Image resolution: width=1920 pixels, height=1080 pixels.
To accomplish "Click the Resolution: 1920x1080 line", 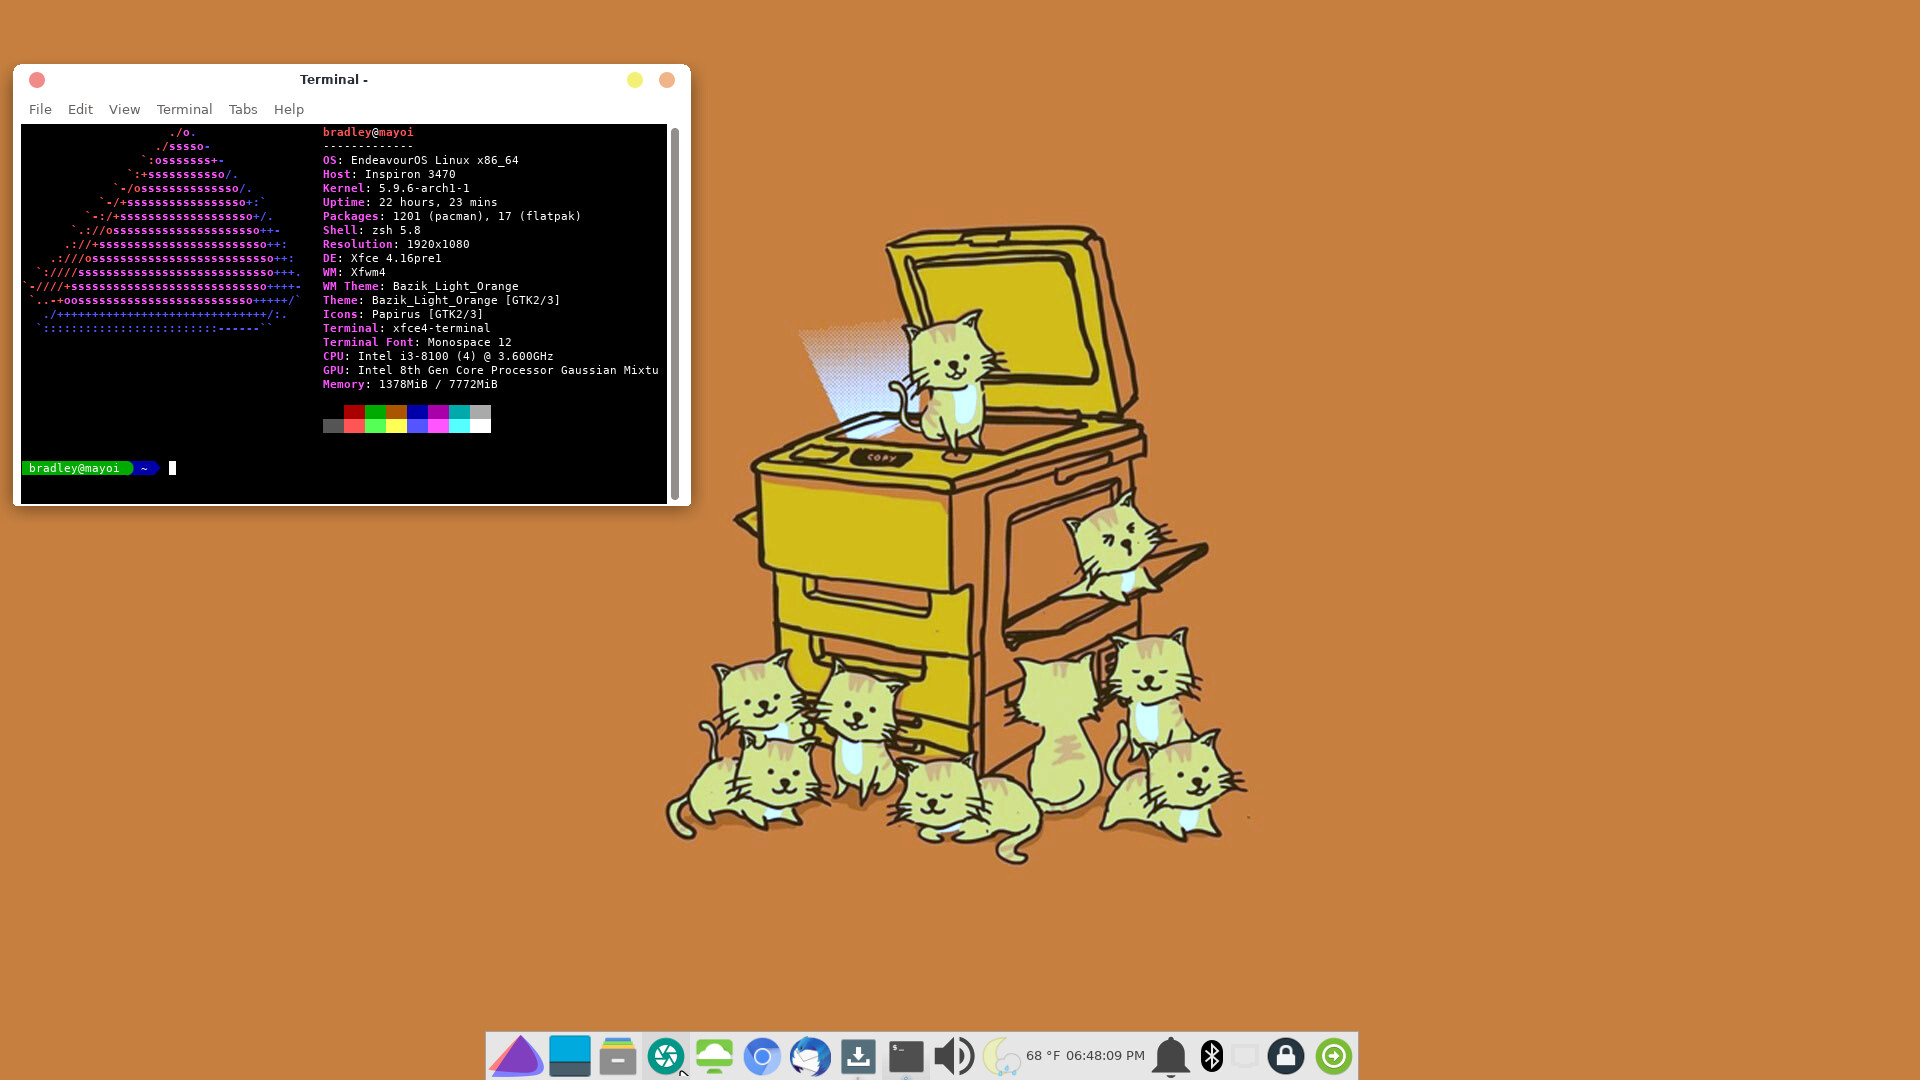I will pos(396,244).
